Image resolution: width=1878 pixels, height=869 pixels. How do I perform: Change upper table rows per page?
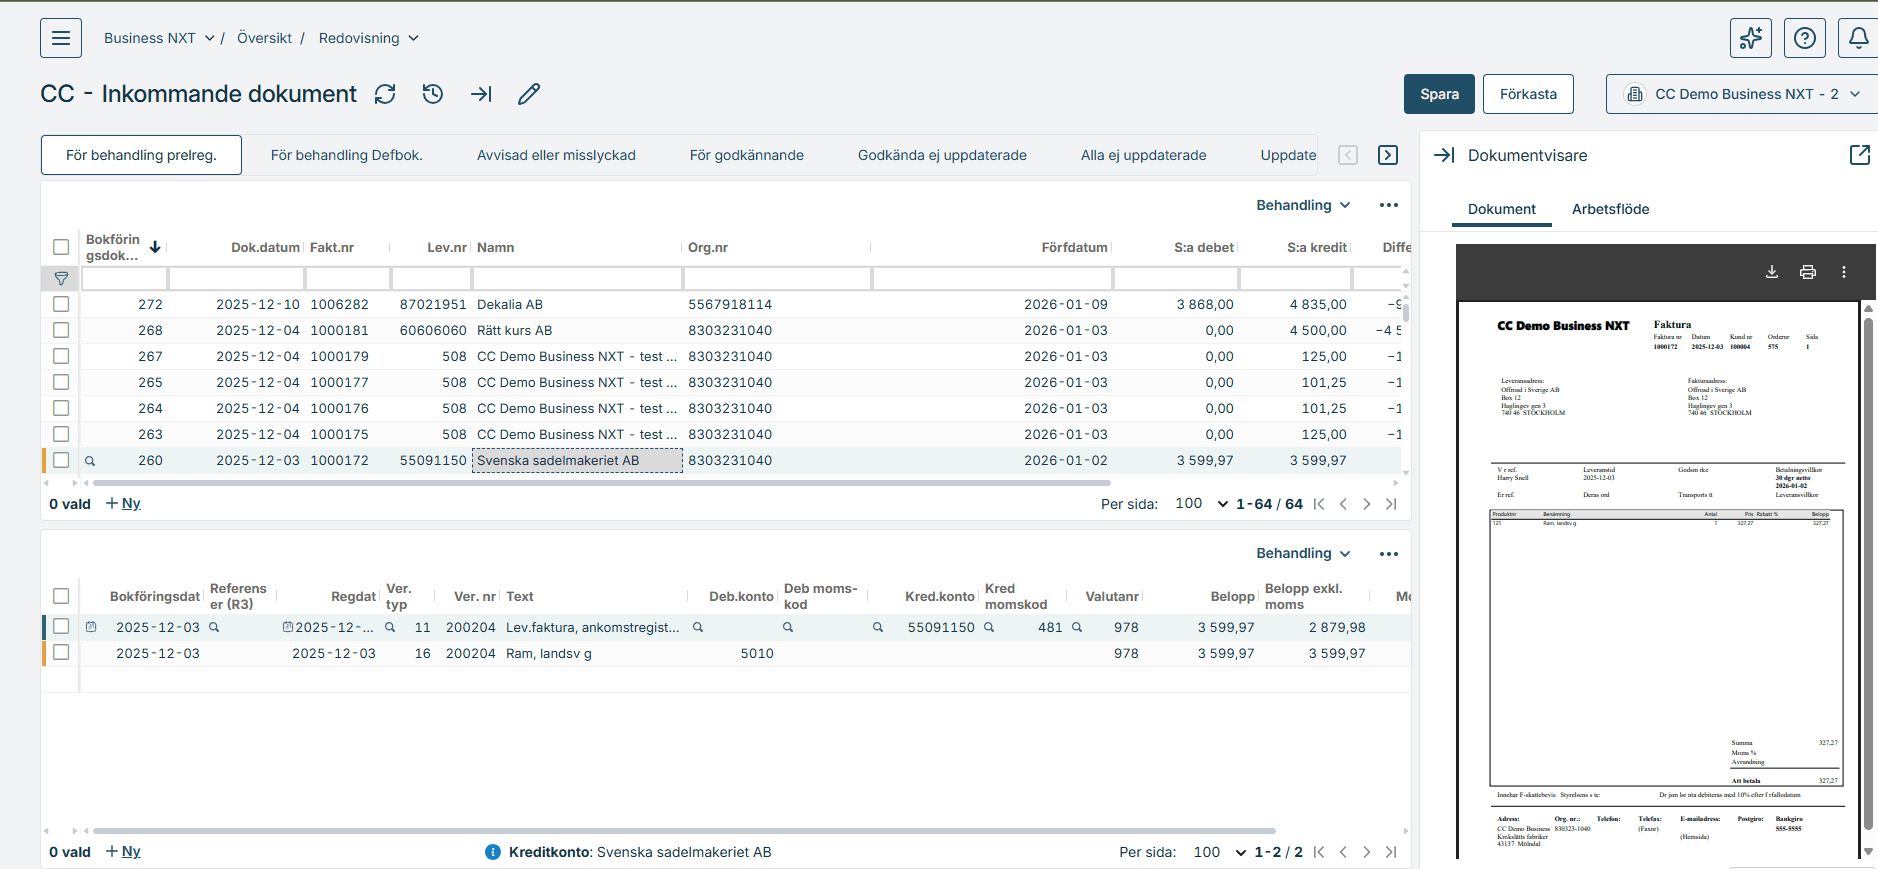(x=1201, y=504)
